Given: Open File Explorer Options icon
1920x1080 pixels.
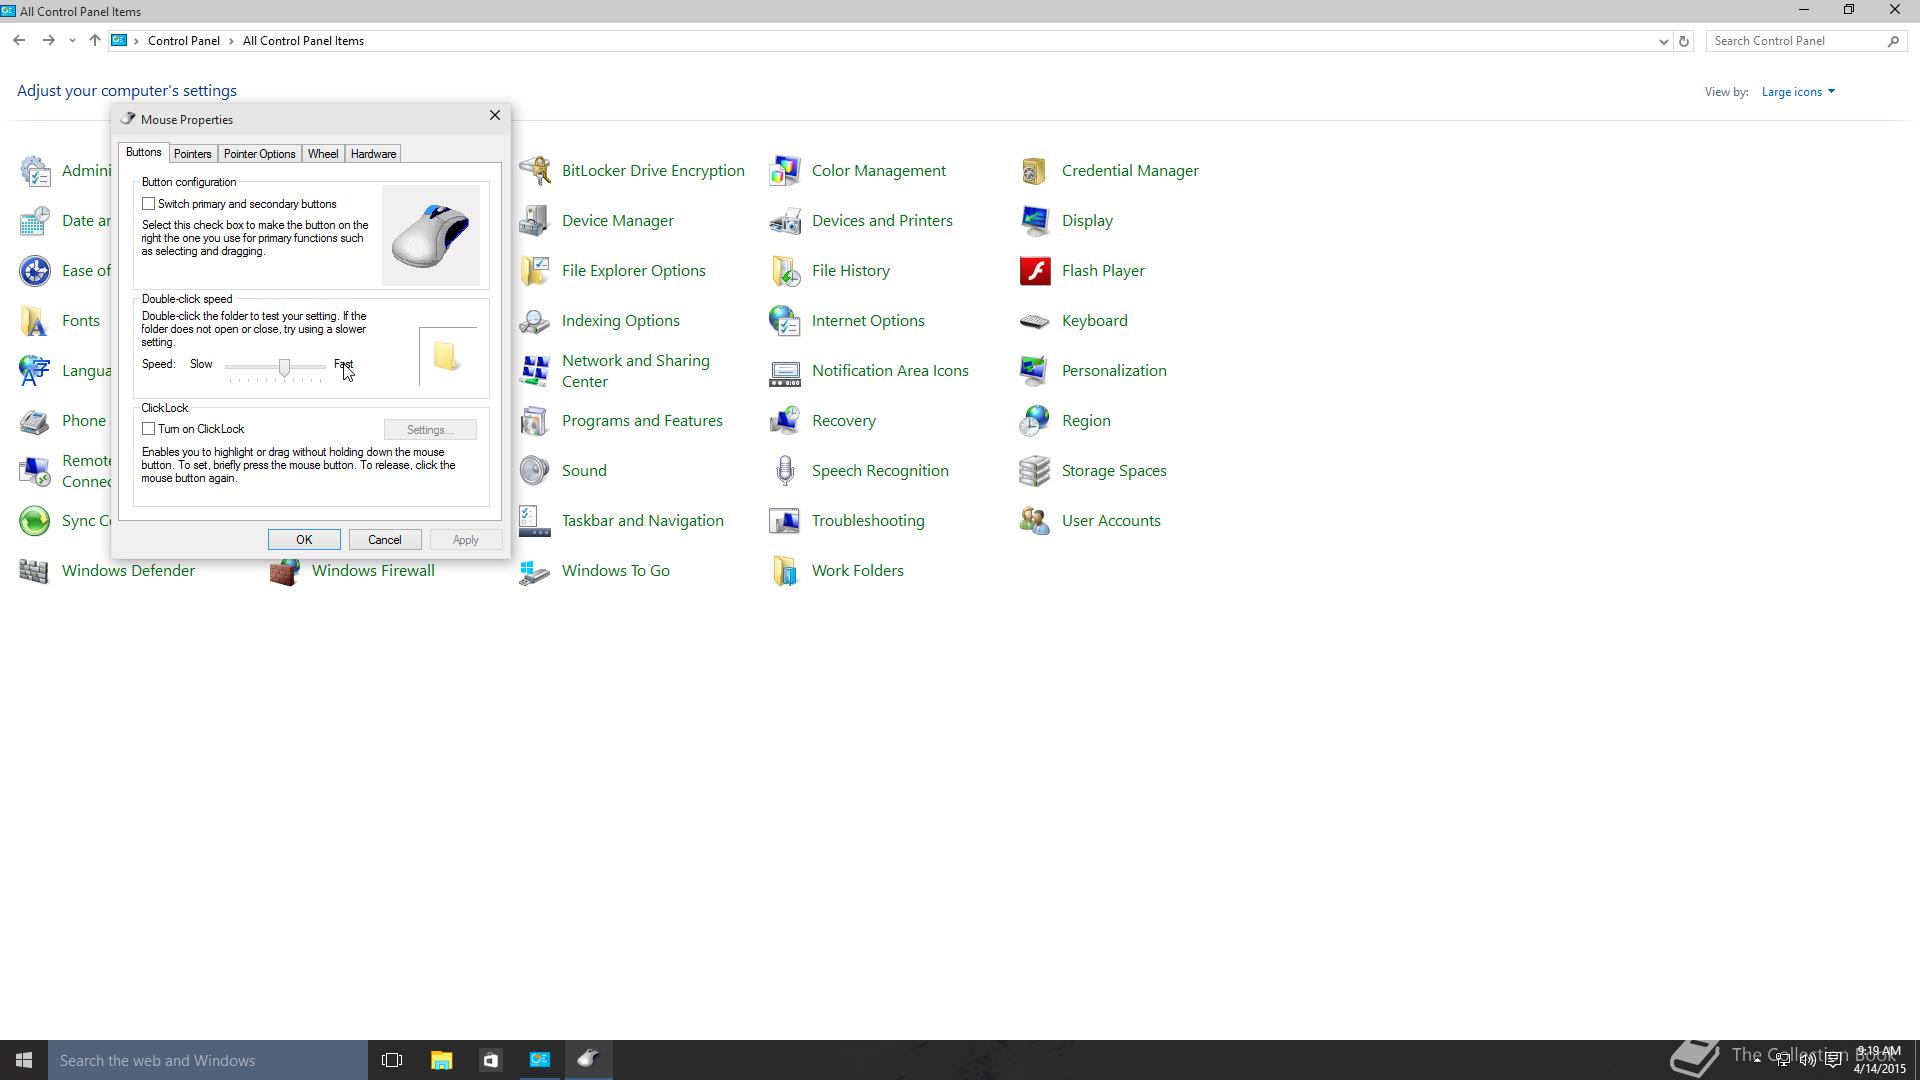Looking at the screenshot, I should point(535,271).
